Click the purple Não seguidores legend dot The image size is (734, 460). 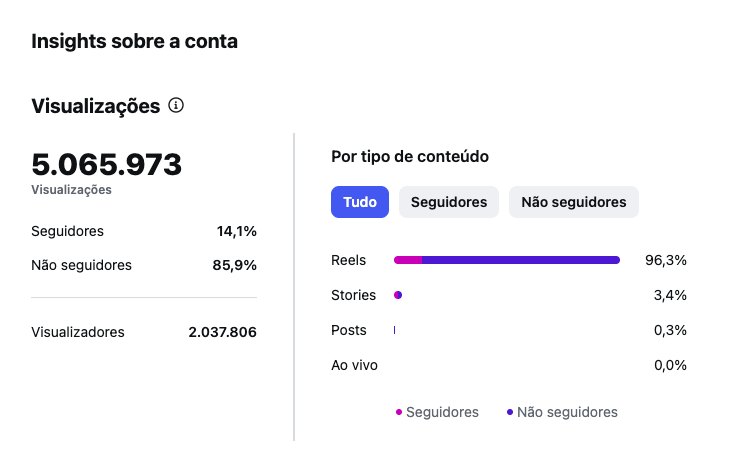(x=510, y=412)
